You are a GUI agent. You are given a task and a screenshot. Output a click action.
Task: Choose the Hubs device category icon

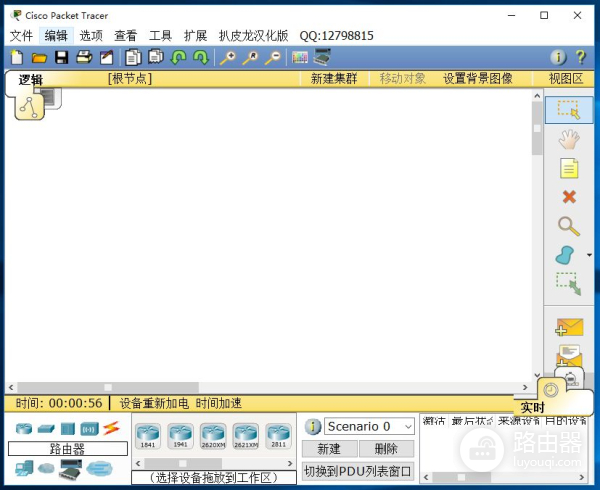[68, 428]
